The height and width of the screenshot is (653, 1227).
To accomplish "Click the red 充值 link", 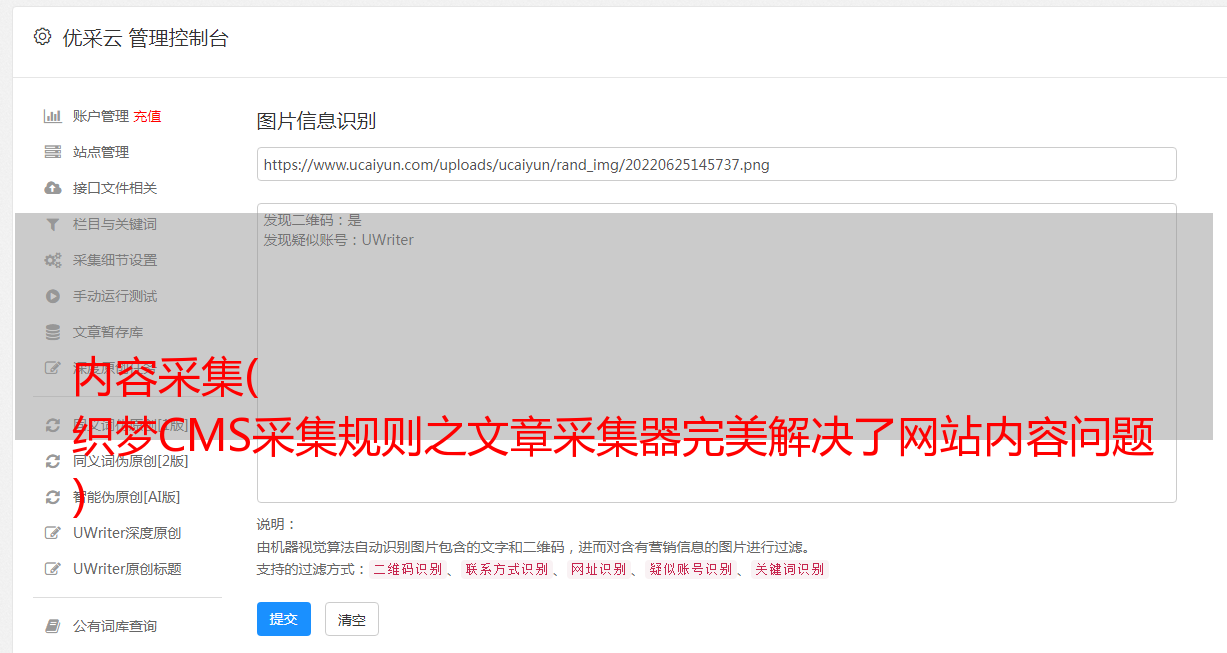I will [147, 116].
